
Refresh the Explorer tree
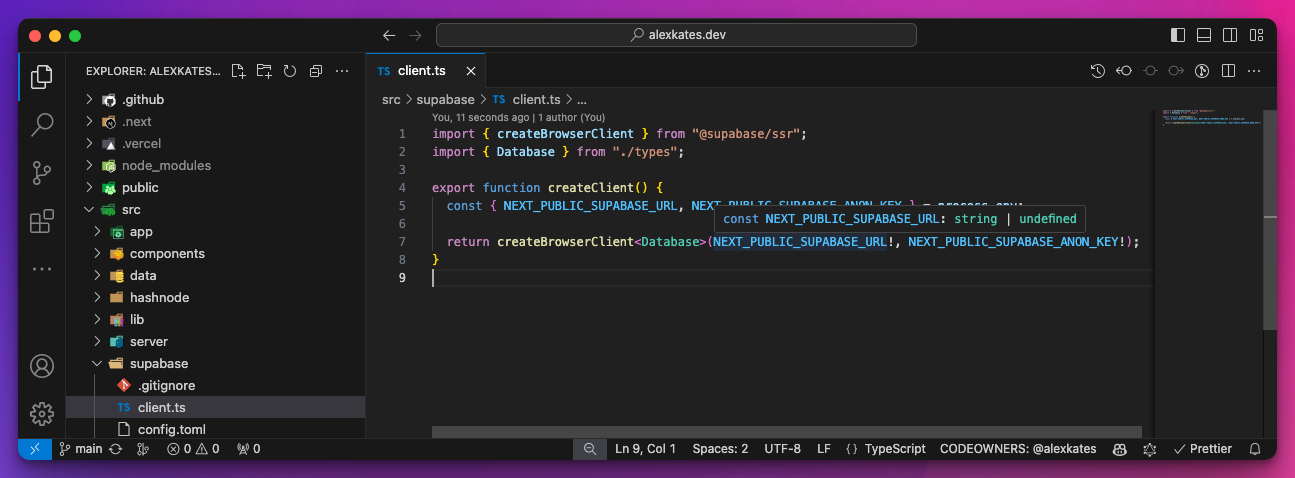click(290, 71)
